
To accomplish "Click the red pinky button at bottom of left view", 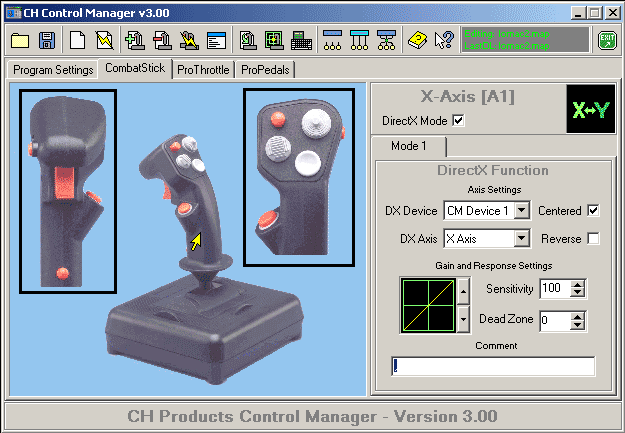I will [x=63, y=274].
